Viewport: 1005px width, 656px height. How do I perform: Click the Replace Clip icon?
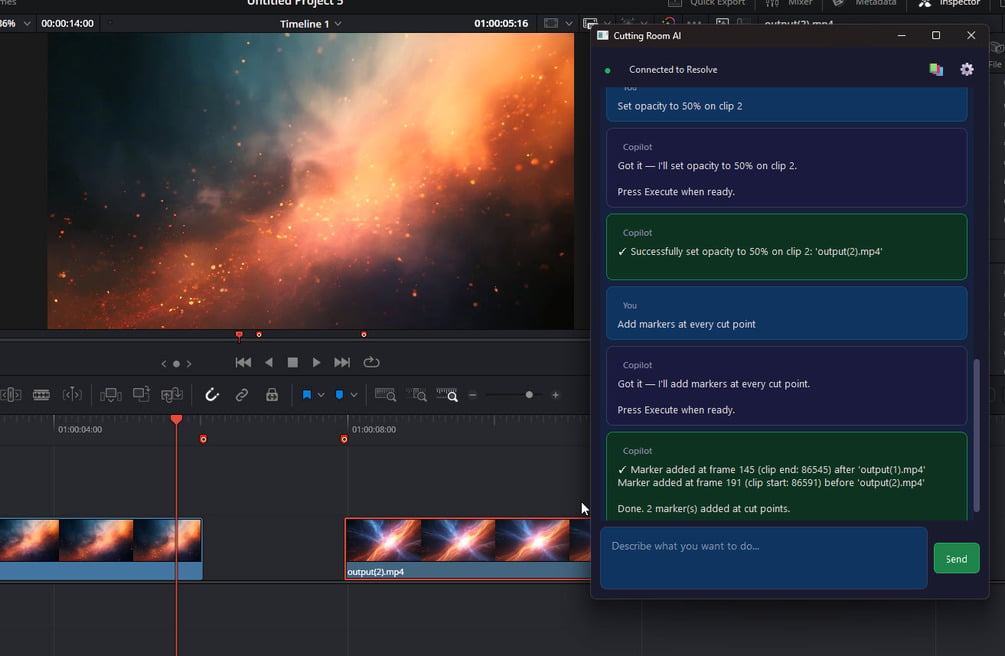pos(172,395)
